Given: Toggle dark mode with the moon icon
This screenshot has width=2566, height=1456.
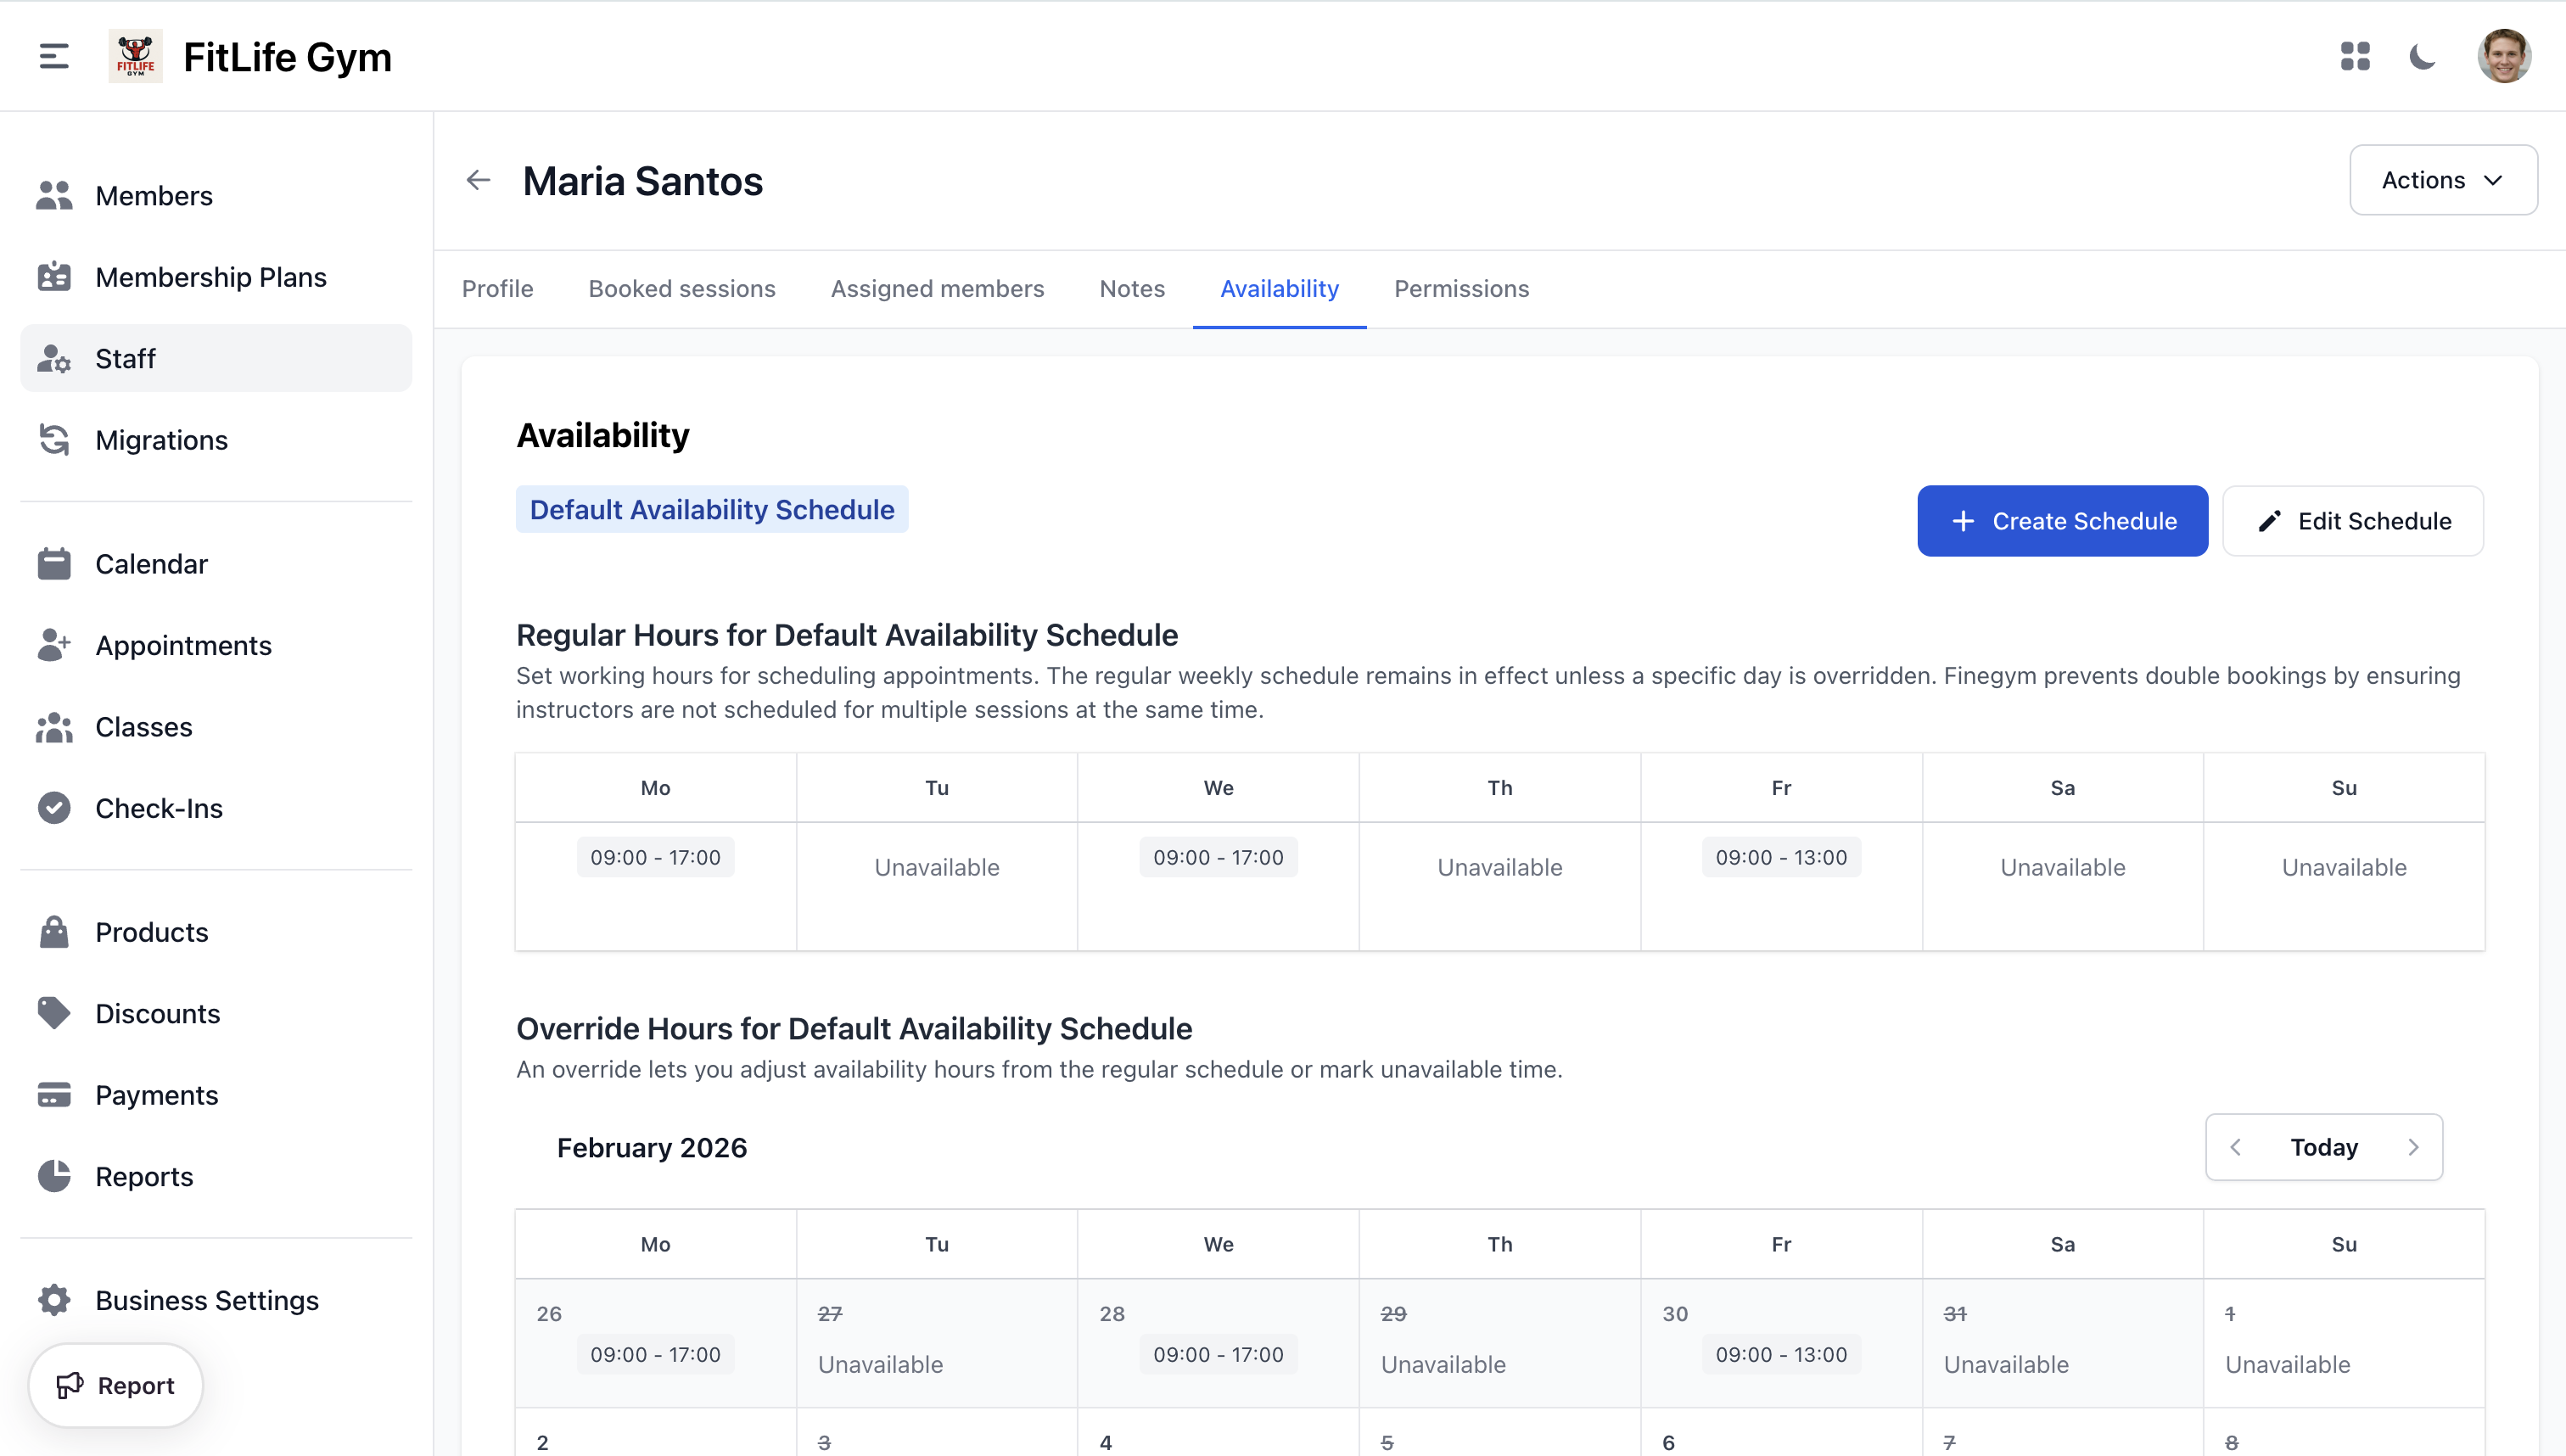Looking at the screenshot, I should coord(2422,56).
